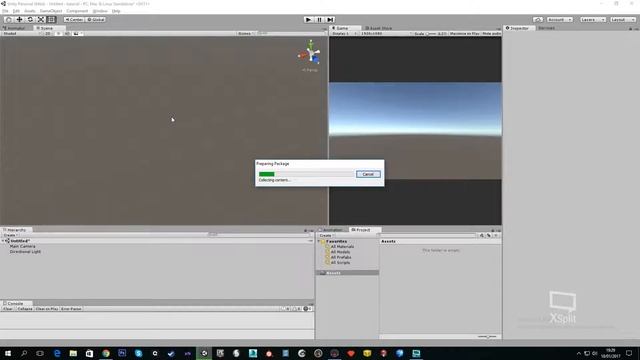Toggle Error Pause in Console
640x360 pixels.
71,309
